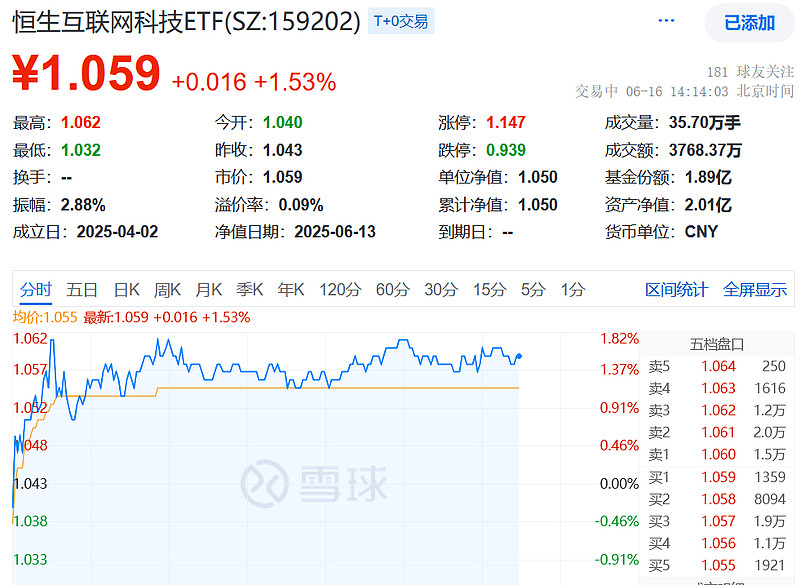Click the blue latest-price dot on chart

point(518,356)
